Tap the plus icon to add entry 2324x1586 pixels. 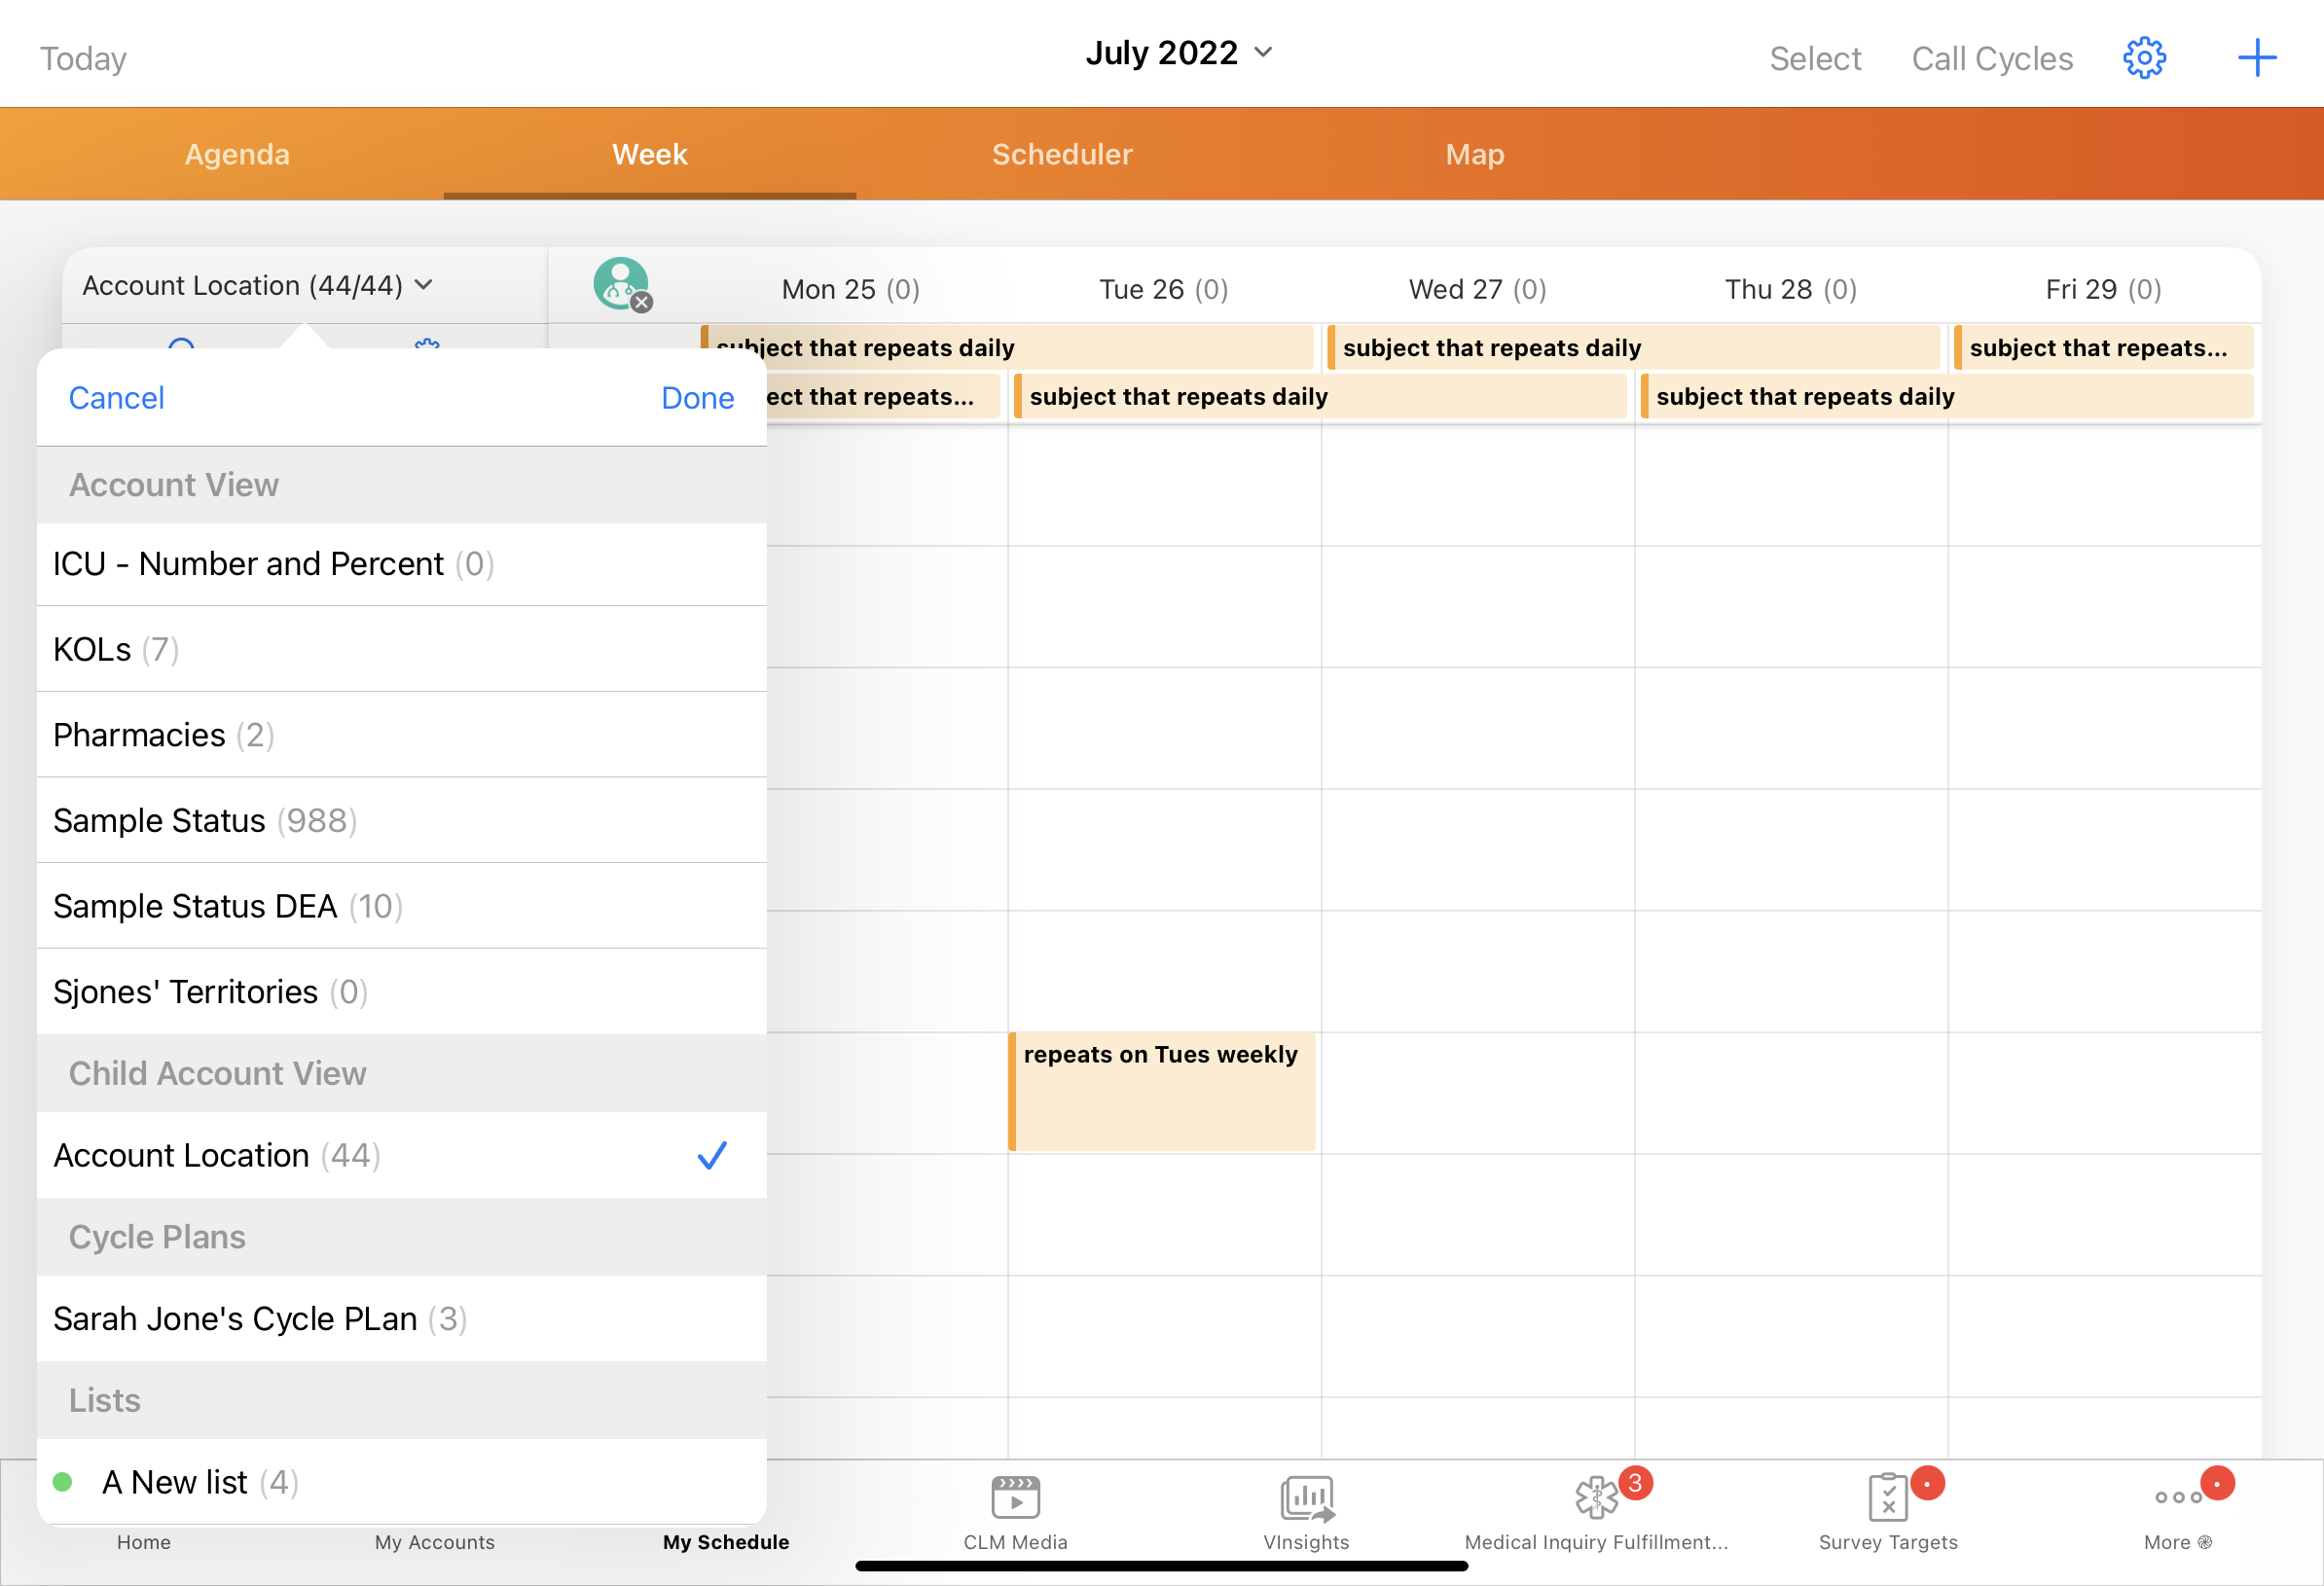2256,58
